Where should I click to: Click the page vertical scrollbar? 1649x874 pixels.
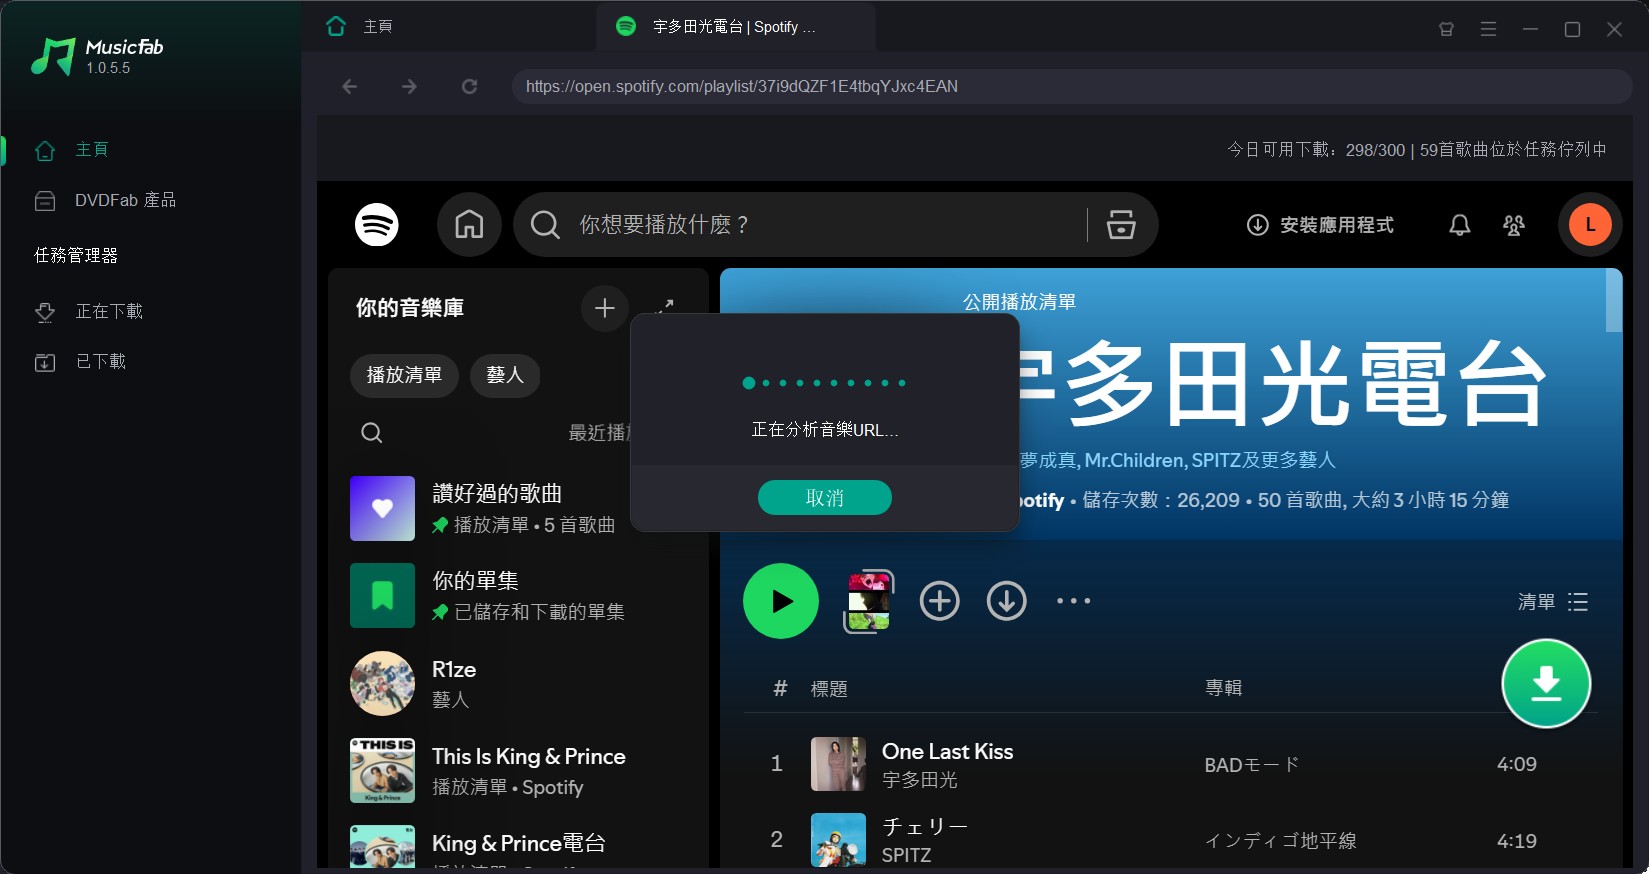1614,301
